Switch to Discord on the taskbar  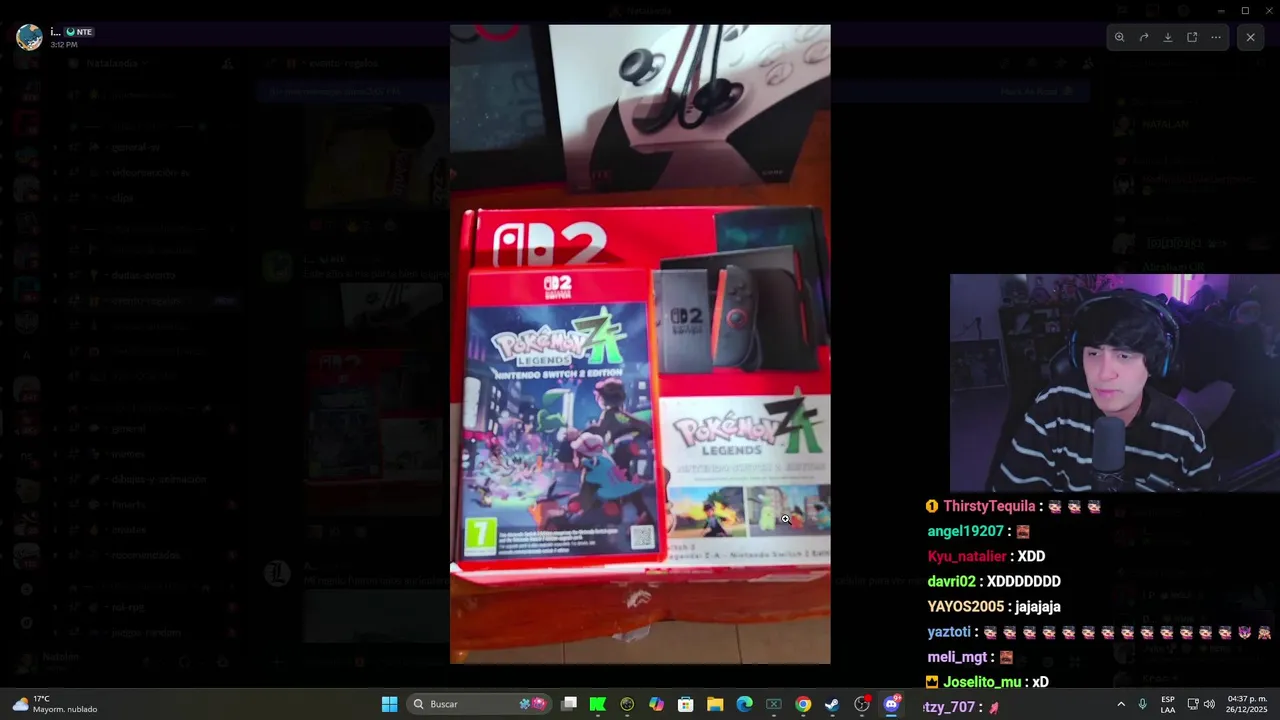click(x=891, y=704)
